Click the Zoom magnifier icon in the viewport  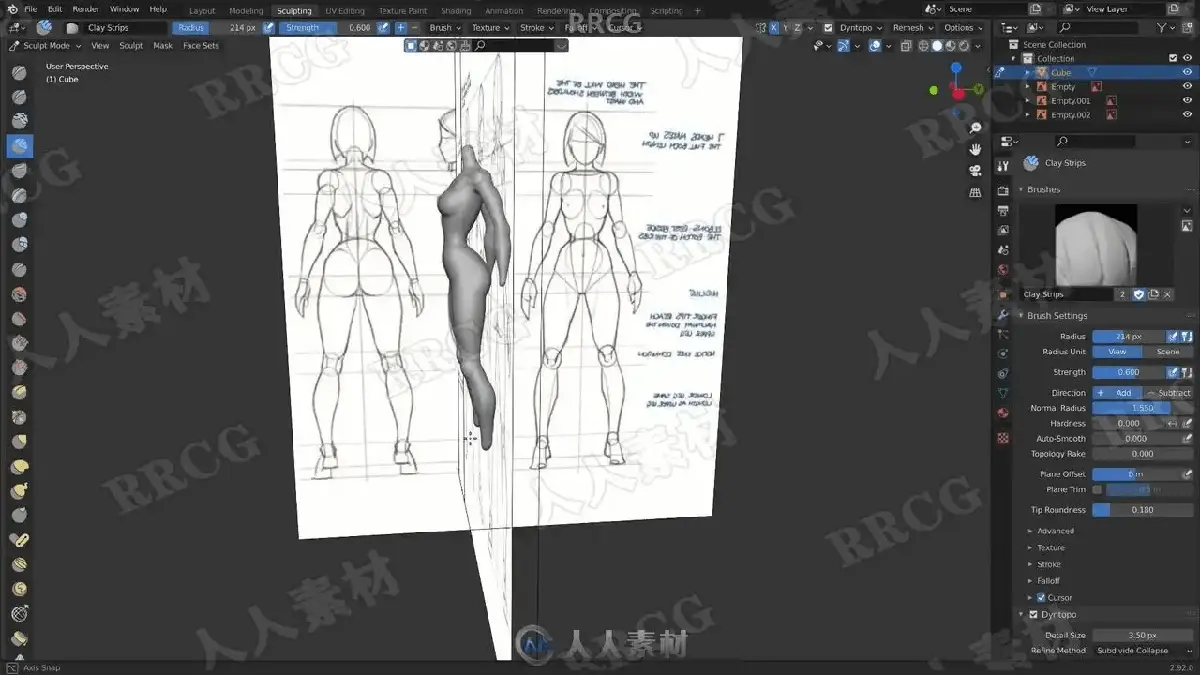[x=976, y=129]
